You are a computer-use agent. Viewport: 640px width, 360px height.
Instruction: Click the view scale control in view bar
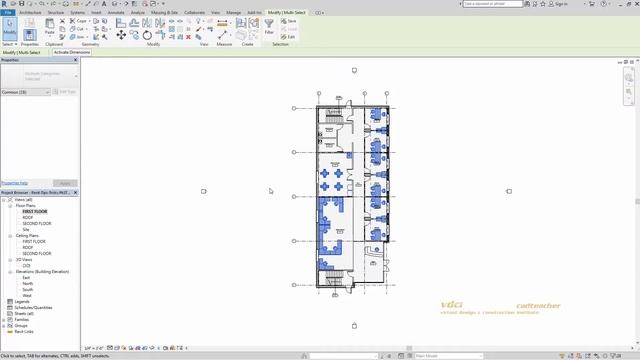coord(94,348)
